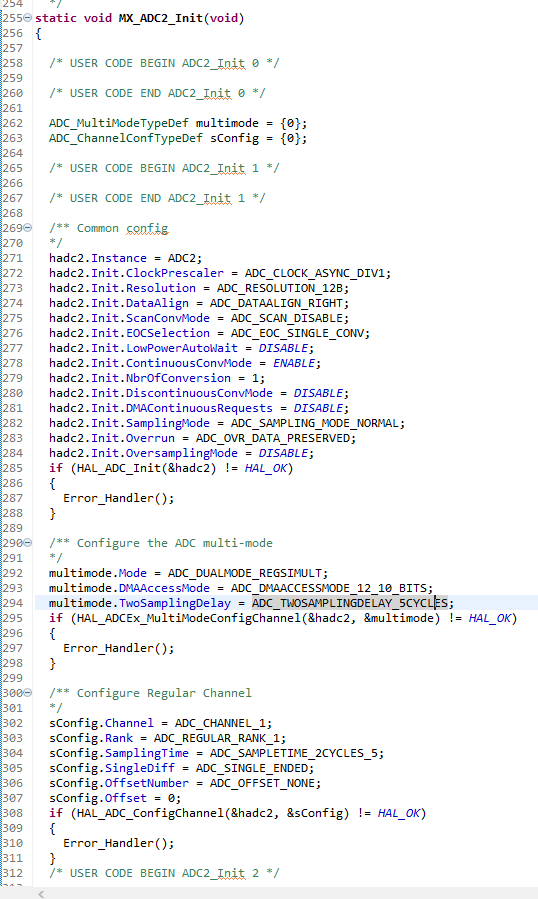538x899 pixels.
Task: Click HAL_OK on line 308
Action: (x=399, y=814)
